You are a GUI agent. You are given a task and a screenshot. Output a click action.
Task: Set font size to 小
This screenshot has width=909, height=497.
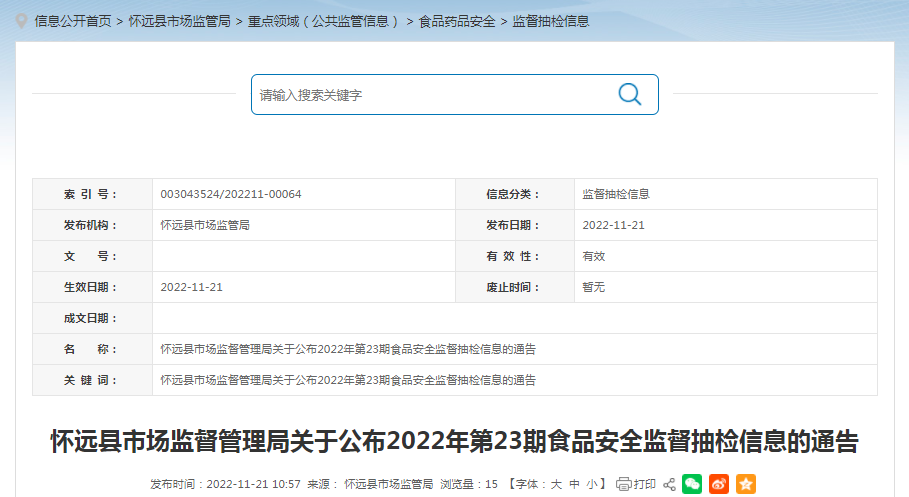point(591,484)
